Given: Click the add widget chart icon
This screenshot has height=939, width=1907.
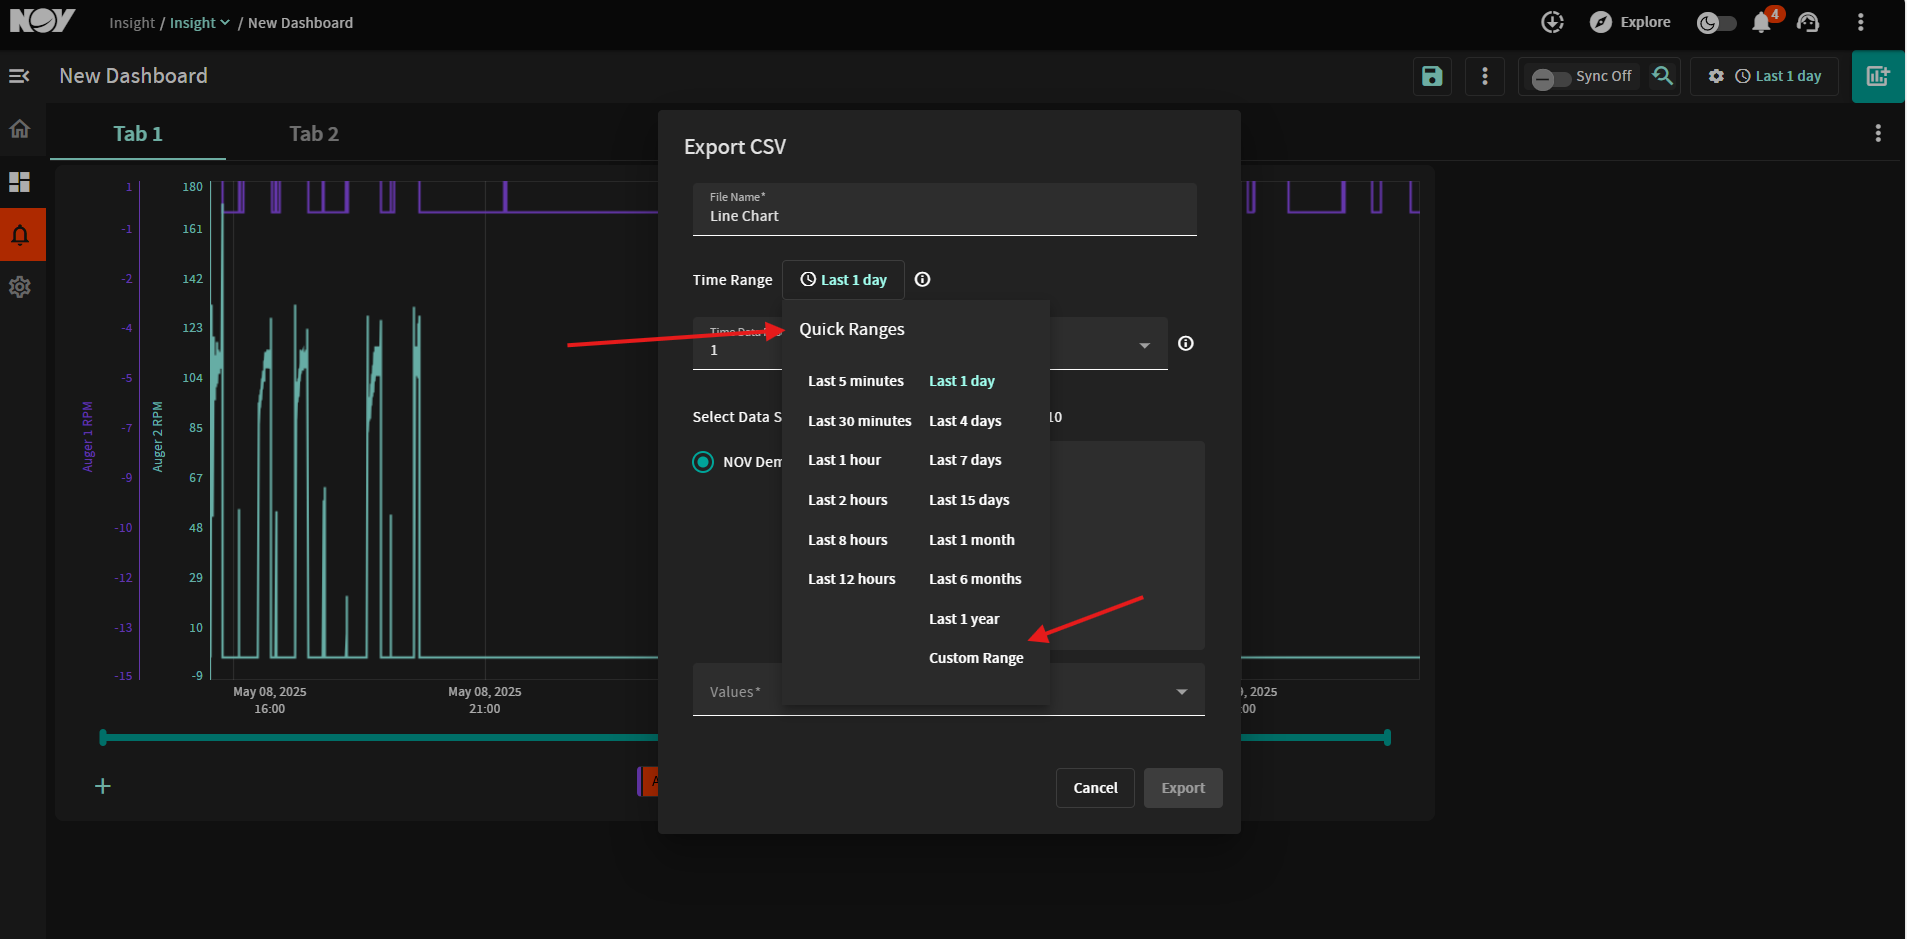Looking at the screenshot, I should [1878, 76].
